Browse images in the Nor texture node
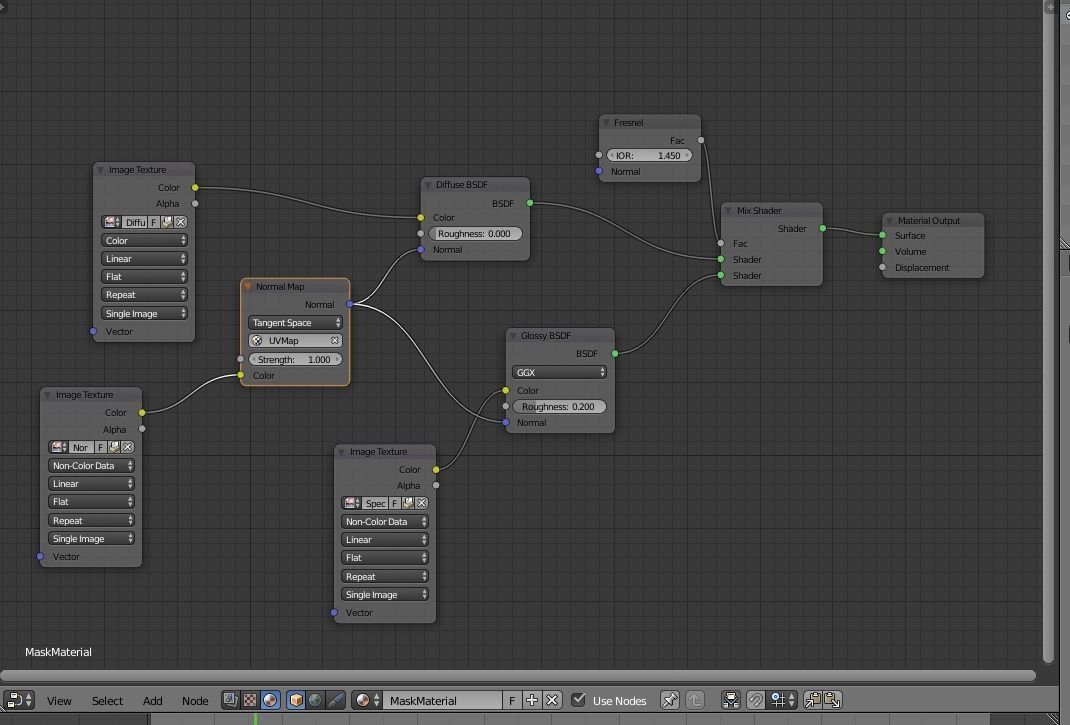The height and width of the screenshot is (725, 1070). (x=59, y=447)
